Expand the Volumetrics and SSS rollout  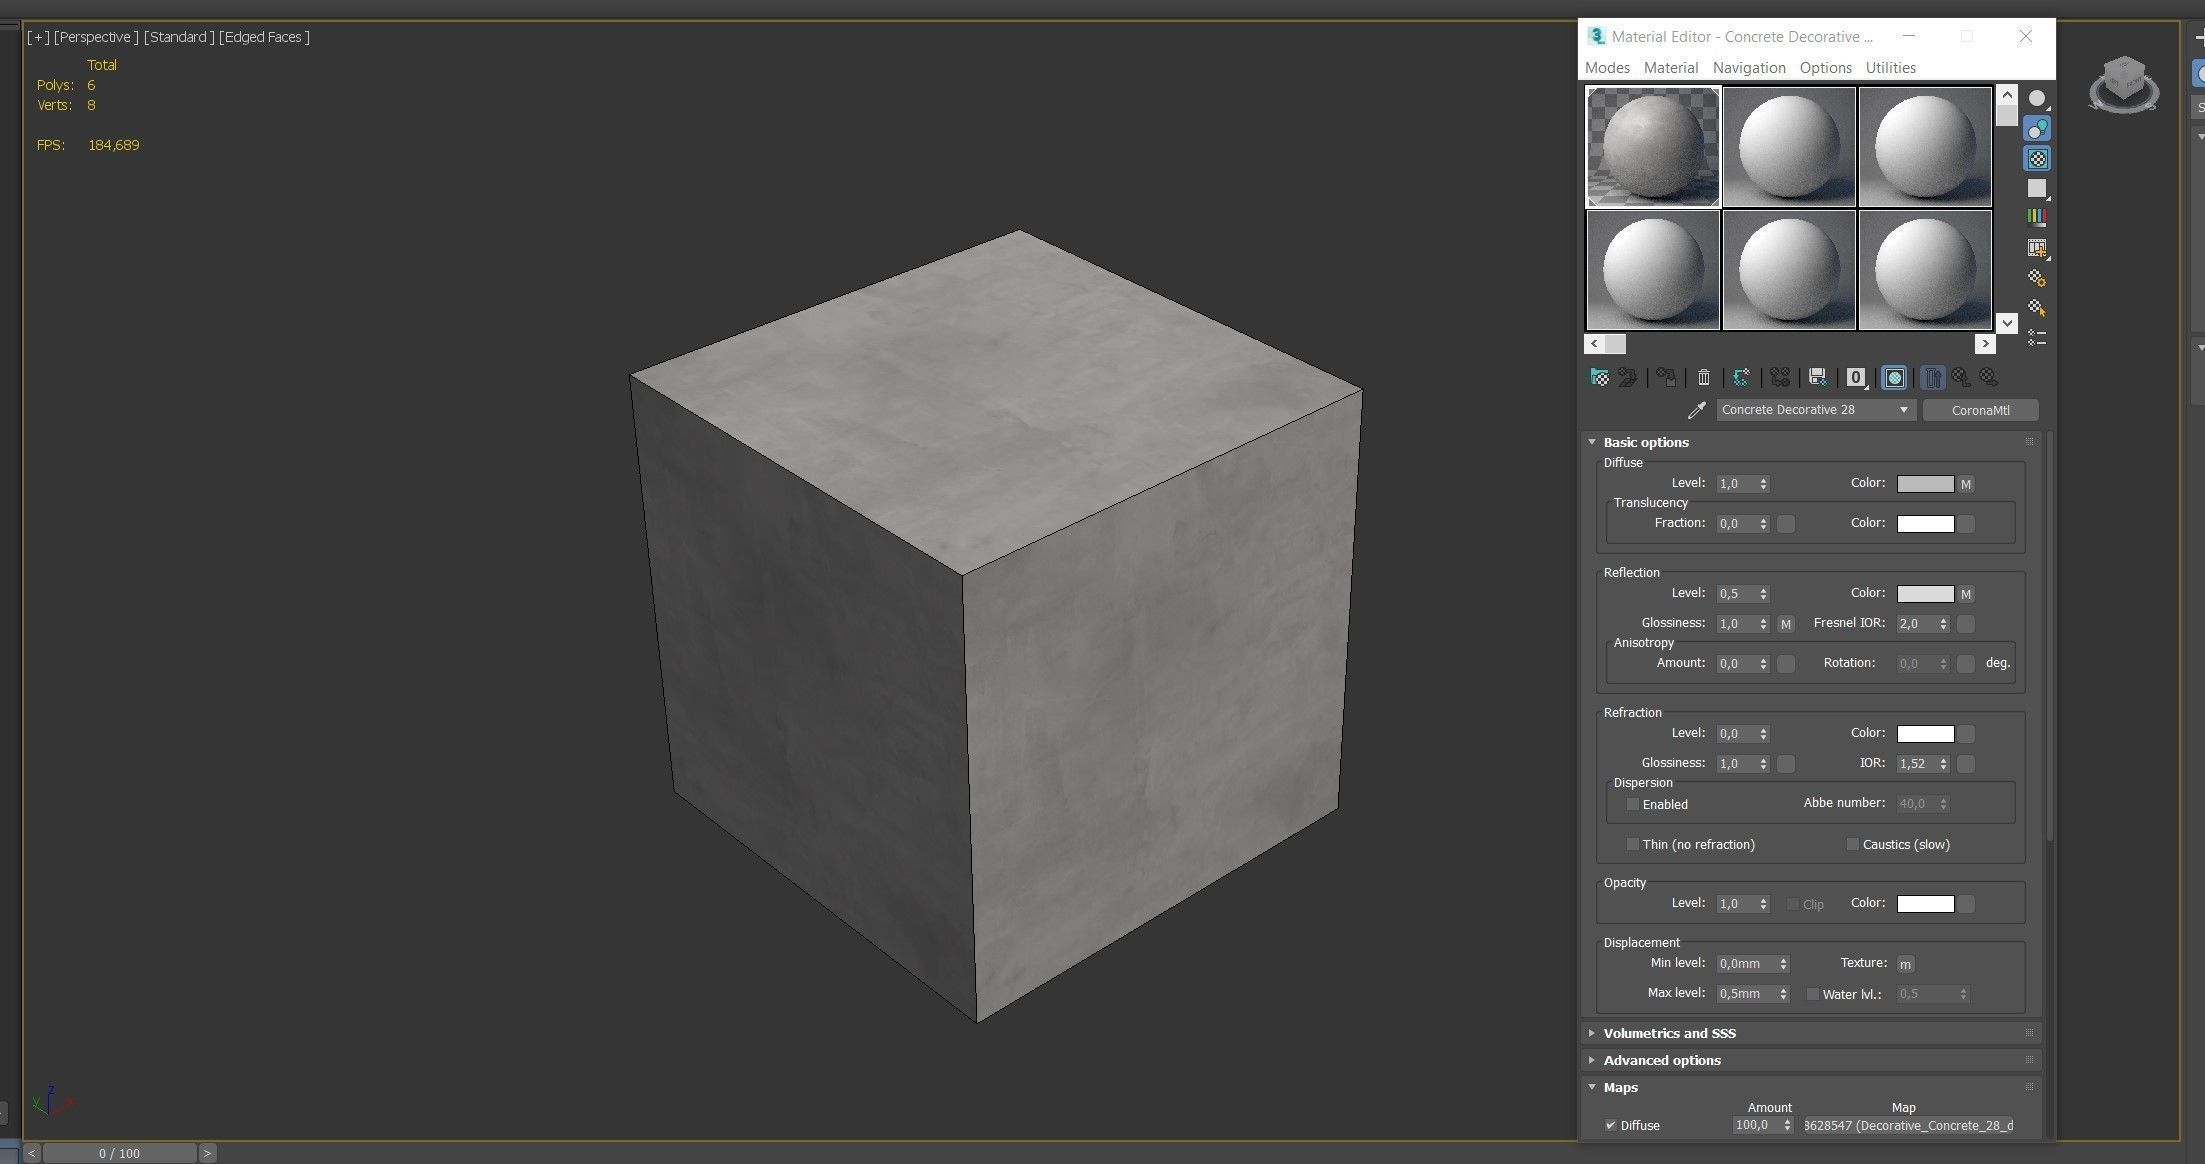tap(1669, 1033)
